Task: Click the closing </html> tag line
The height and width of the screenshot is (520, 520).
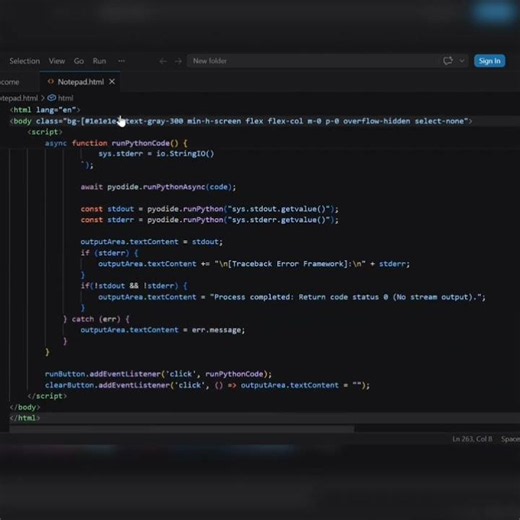Action: (25, 418)
